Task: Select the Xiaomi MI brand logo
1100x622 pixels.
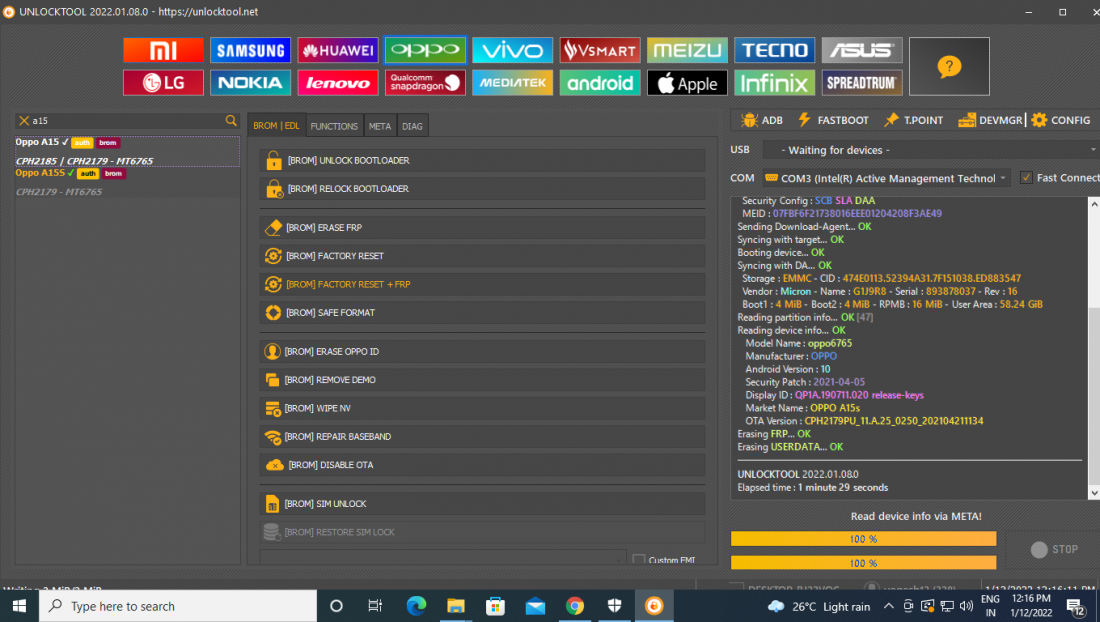Action: coord(163,50)
